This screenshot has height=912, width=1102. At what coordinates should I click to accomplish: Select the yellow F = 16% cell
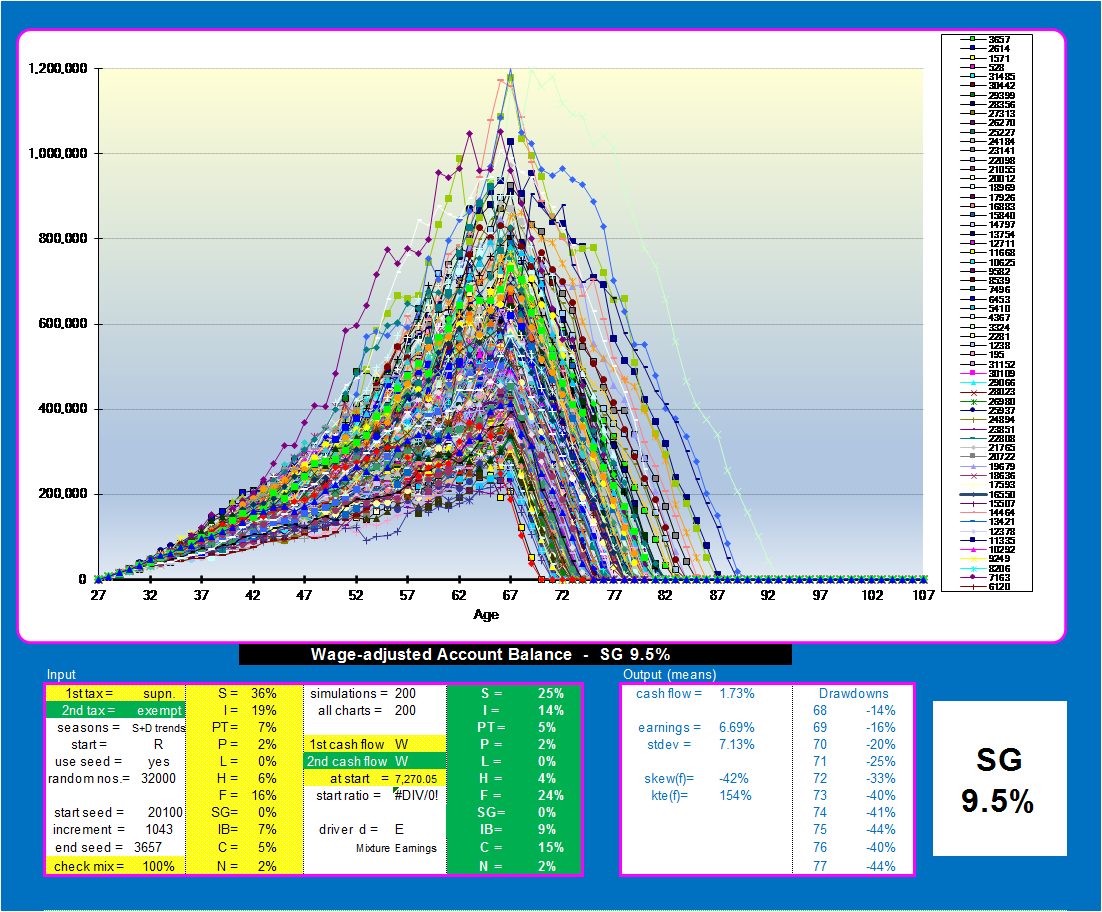[245, 795]
